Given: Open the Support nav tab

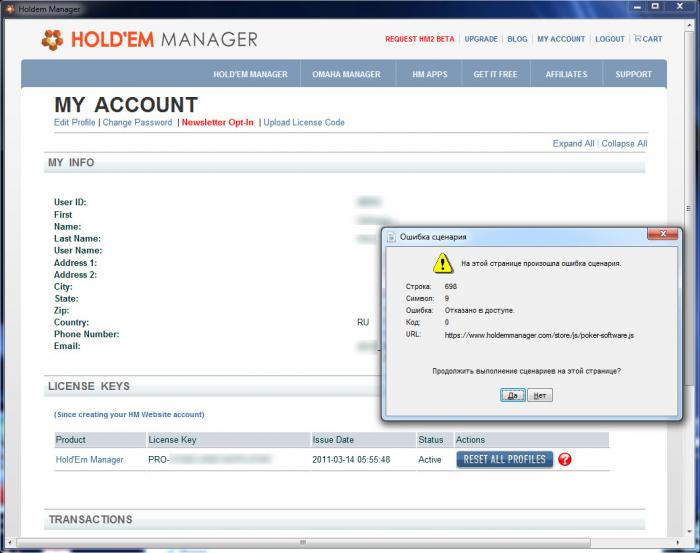Looking at the screenshot, I should point(633,74).
